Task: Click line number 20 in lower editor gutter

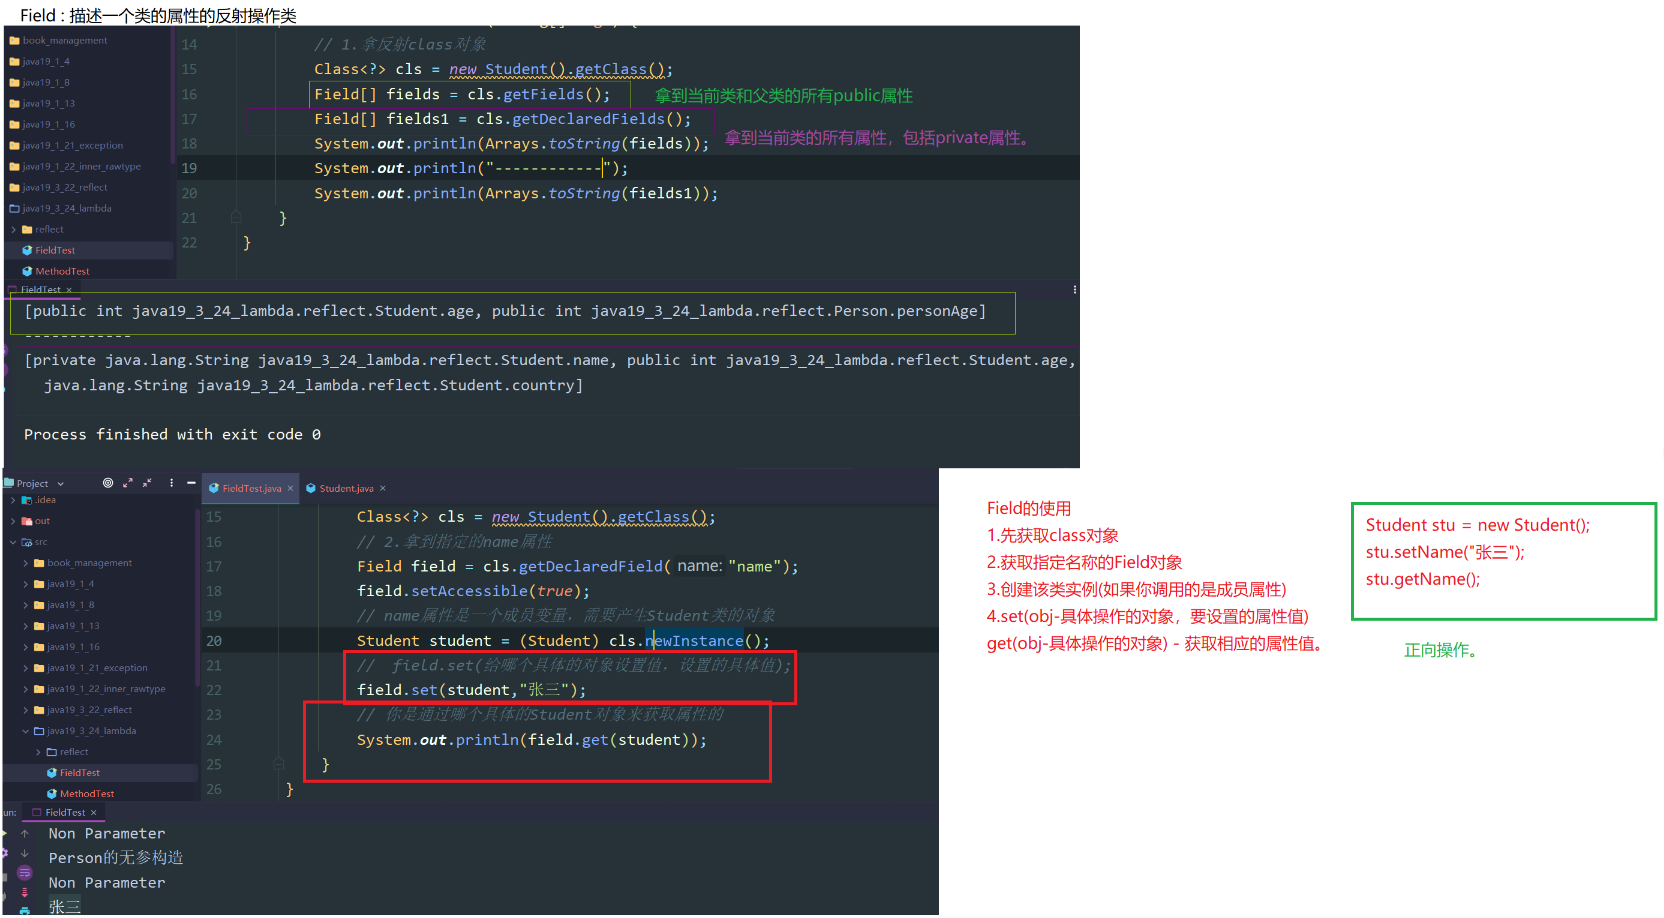Action: pyautogui.click(x=214, y=641)
